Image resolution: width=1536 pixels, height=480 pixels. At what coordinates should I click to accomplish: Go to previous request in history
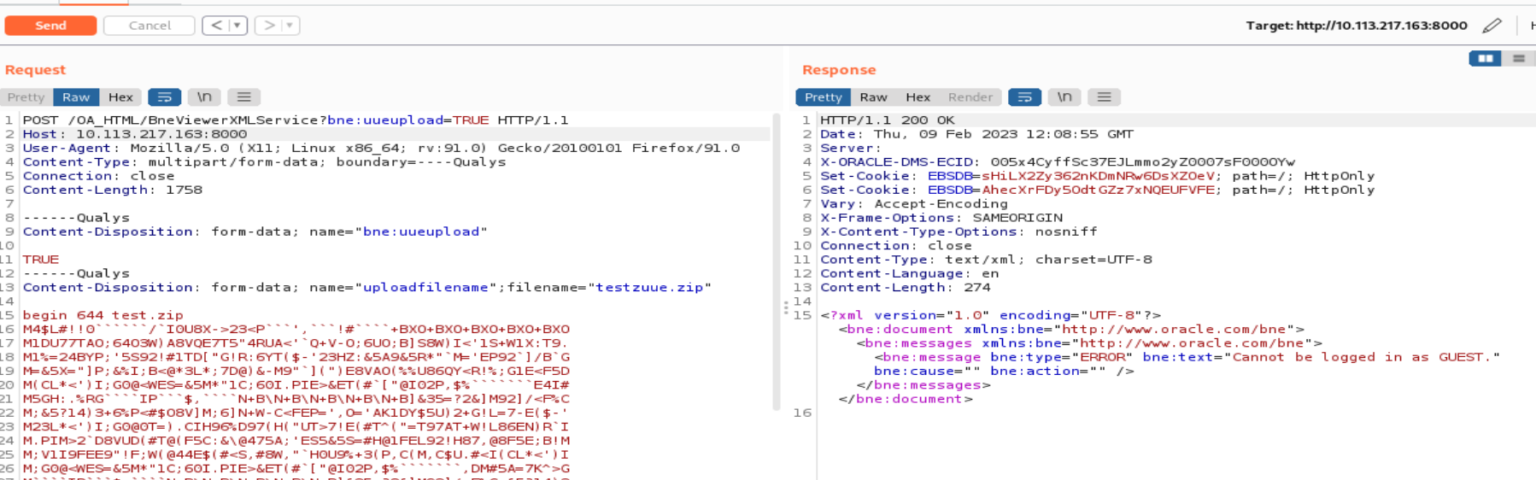click(213, 25)
